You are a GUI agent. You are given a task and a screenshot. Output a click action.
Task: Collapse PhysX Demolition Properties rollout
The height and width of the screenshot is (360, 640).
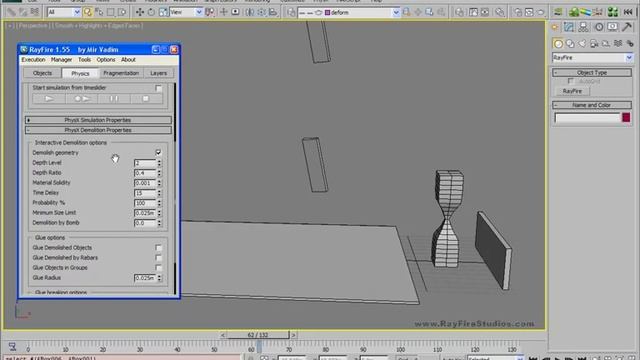click(98, 130)
